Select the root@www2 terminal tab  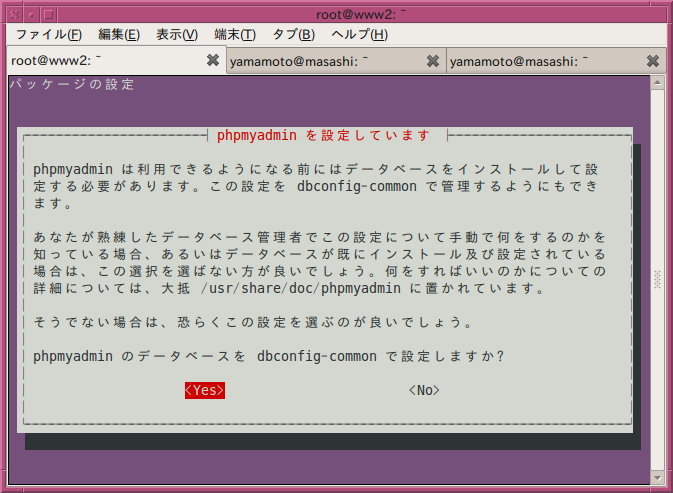tap(116, 60)
